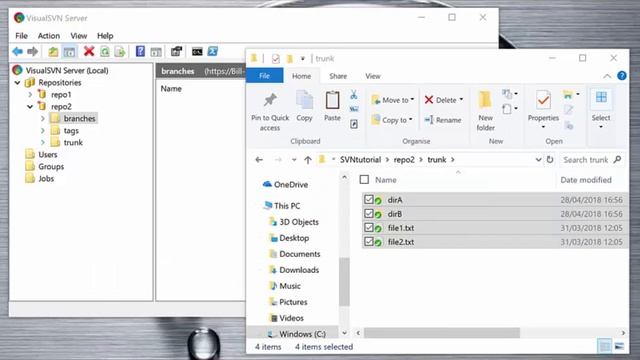Image resolution: width=640 pixels, height=360 pixels.
Task: Click Date modified column header
Action: [x=586, y=180]
